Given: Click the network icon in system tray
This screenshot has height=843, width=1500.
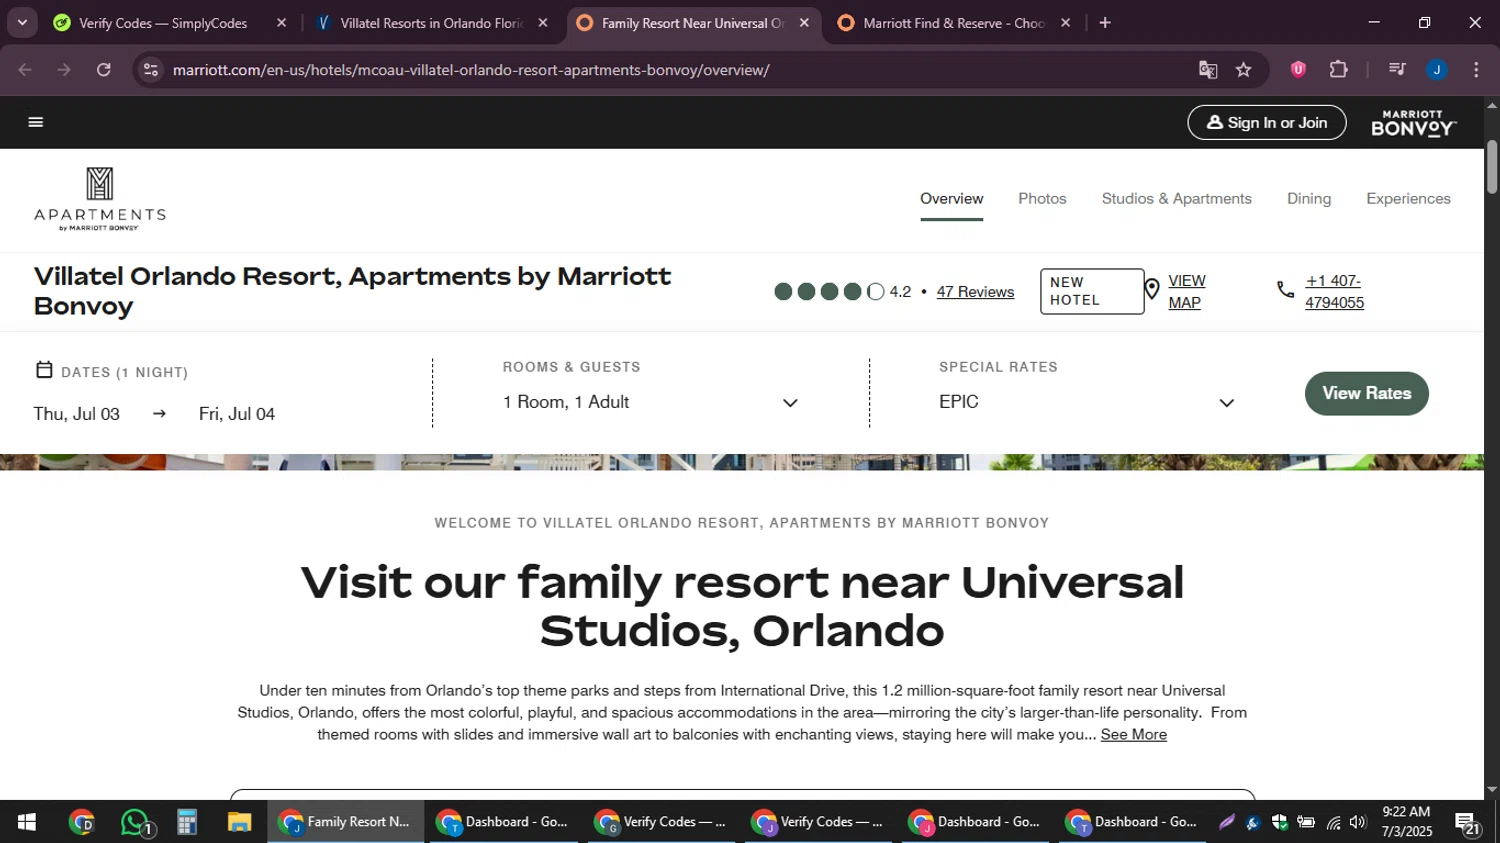Looking at the screenshot, I should pyautogui.click(x=1333, y=822).
